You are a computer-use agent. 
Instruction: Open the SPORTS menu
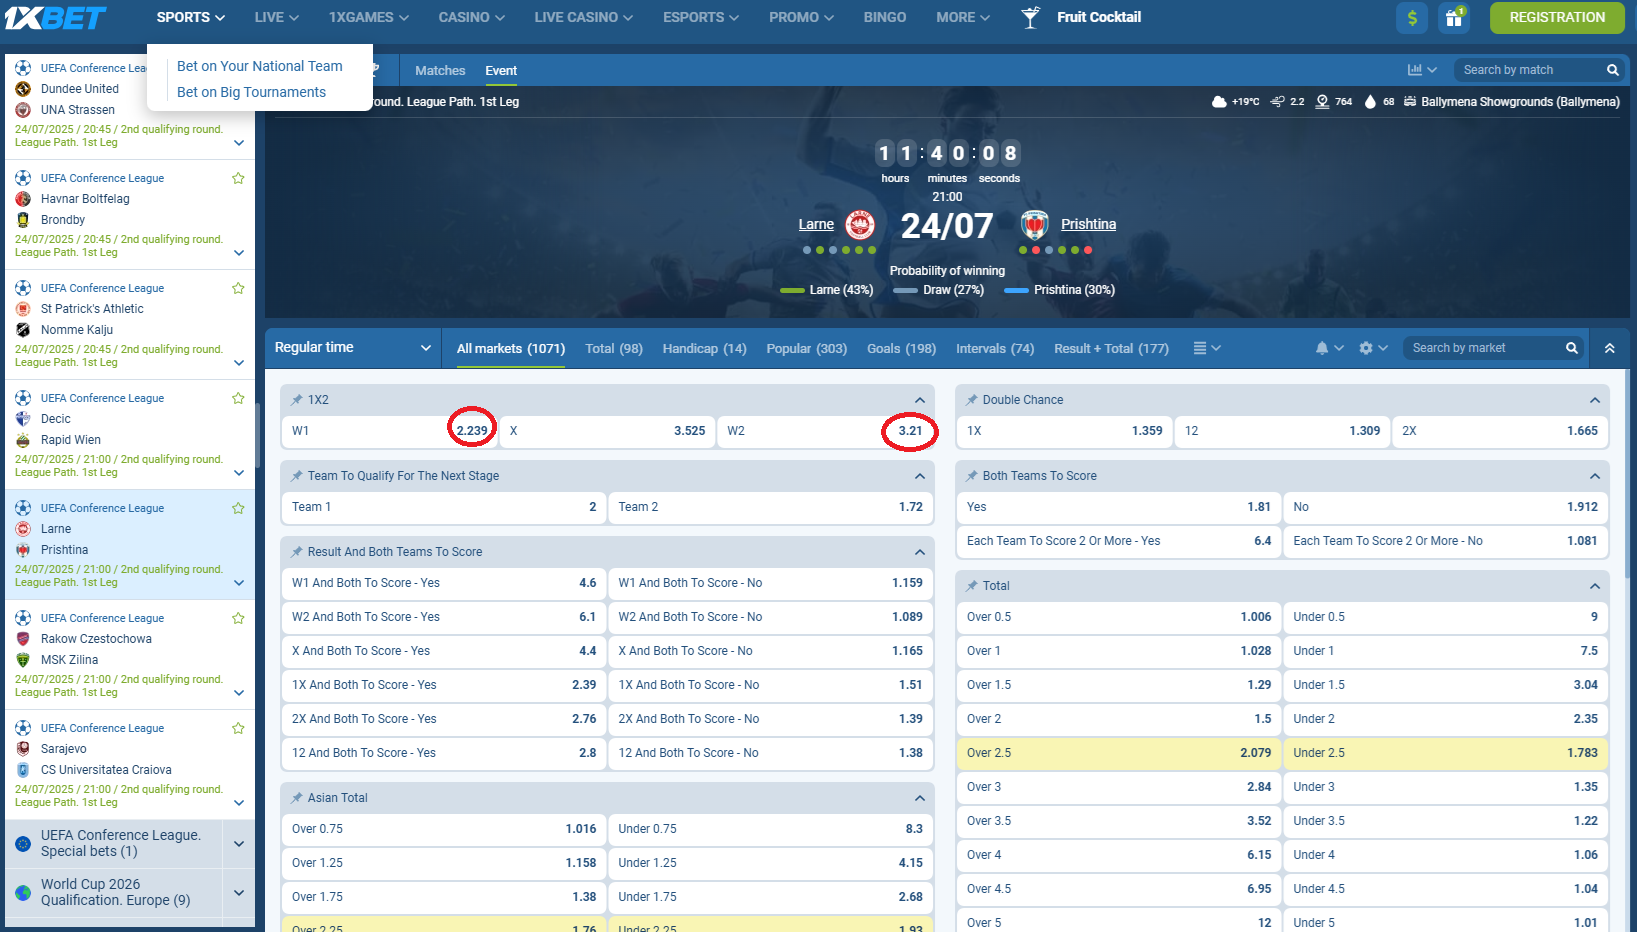(190, 17)
